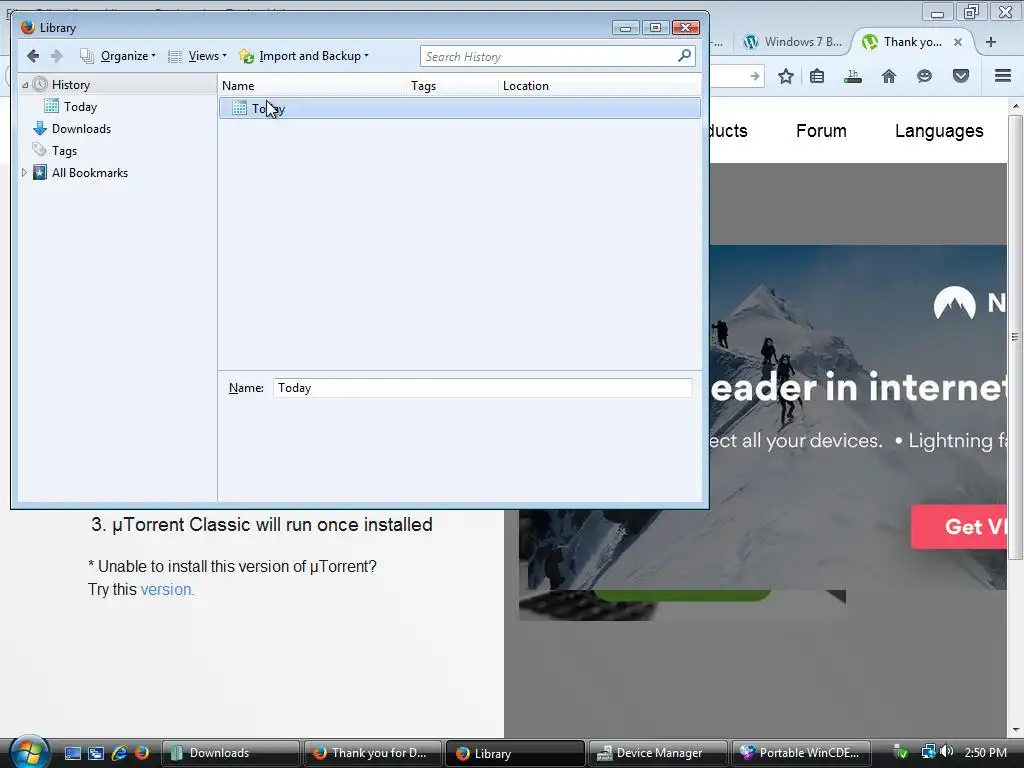
Task: Open the Organize menu
Action: (118, 56)
